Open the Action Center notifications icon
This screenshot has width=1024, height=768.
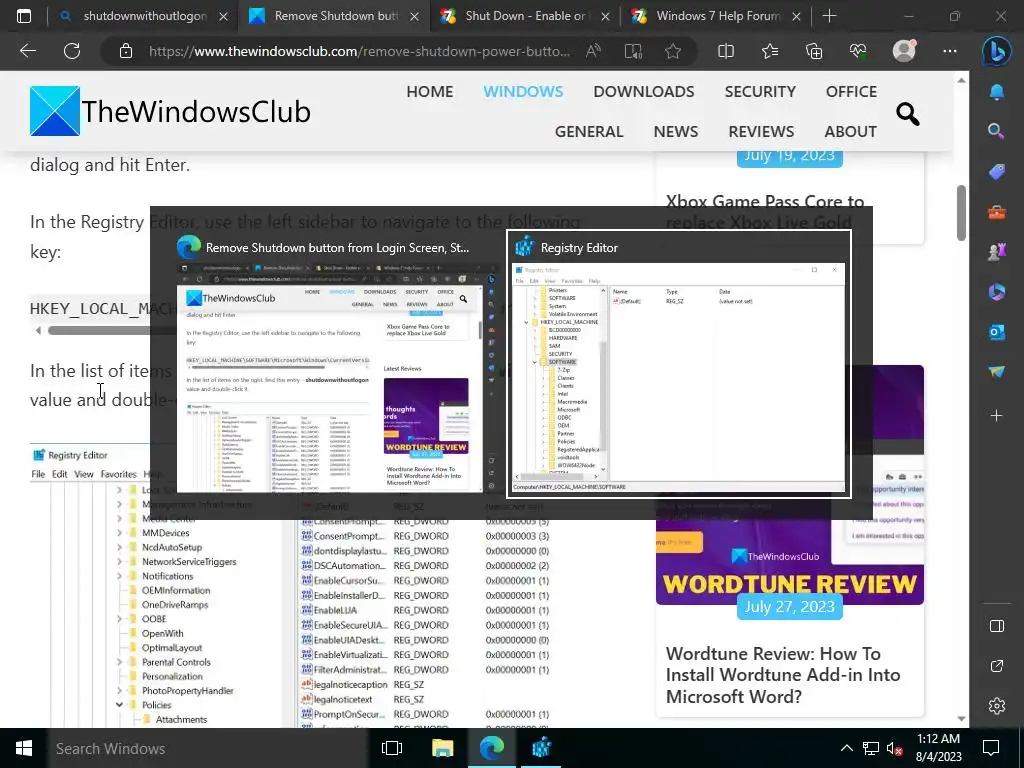(991, 748)
